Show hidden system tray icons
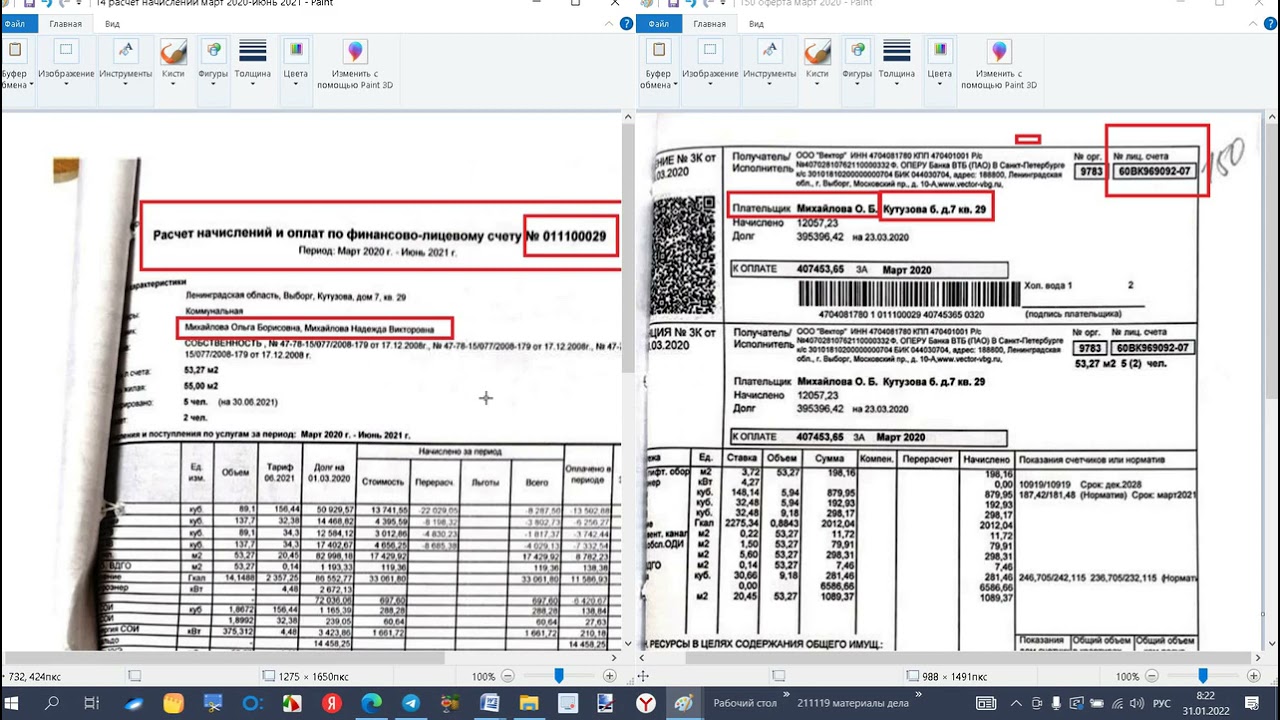Viewport: 1280px width, 720px height. [x=1015, y=704]
